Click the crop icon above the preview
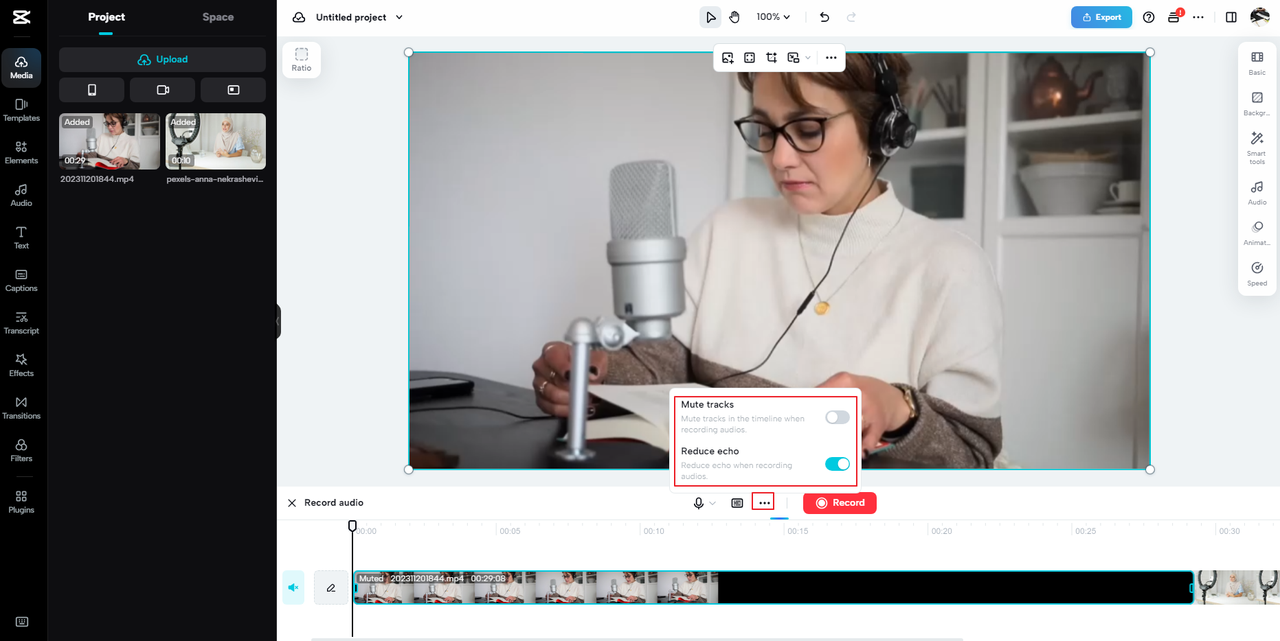The image size is (1280, 641). point(772,58)
